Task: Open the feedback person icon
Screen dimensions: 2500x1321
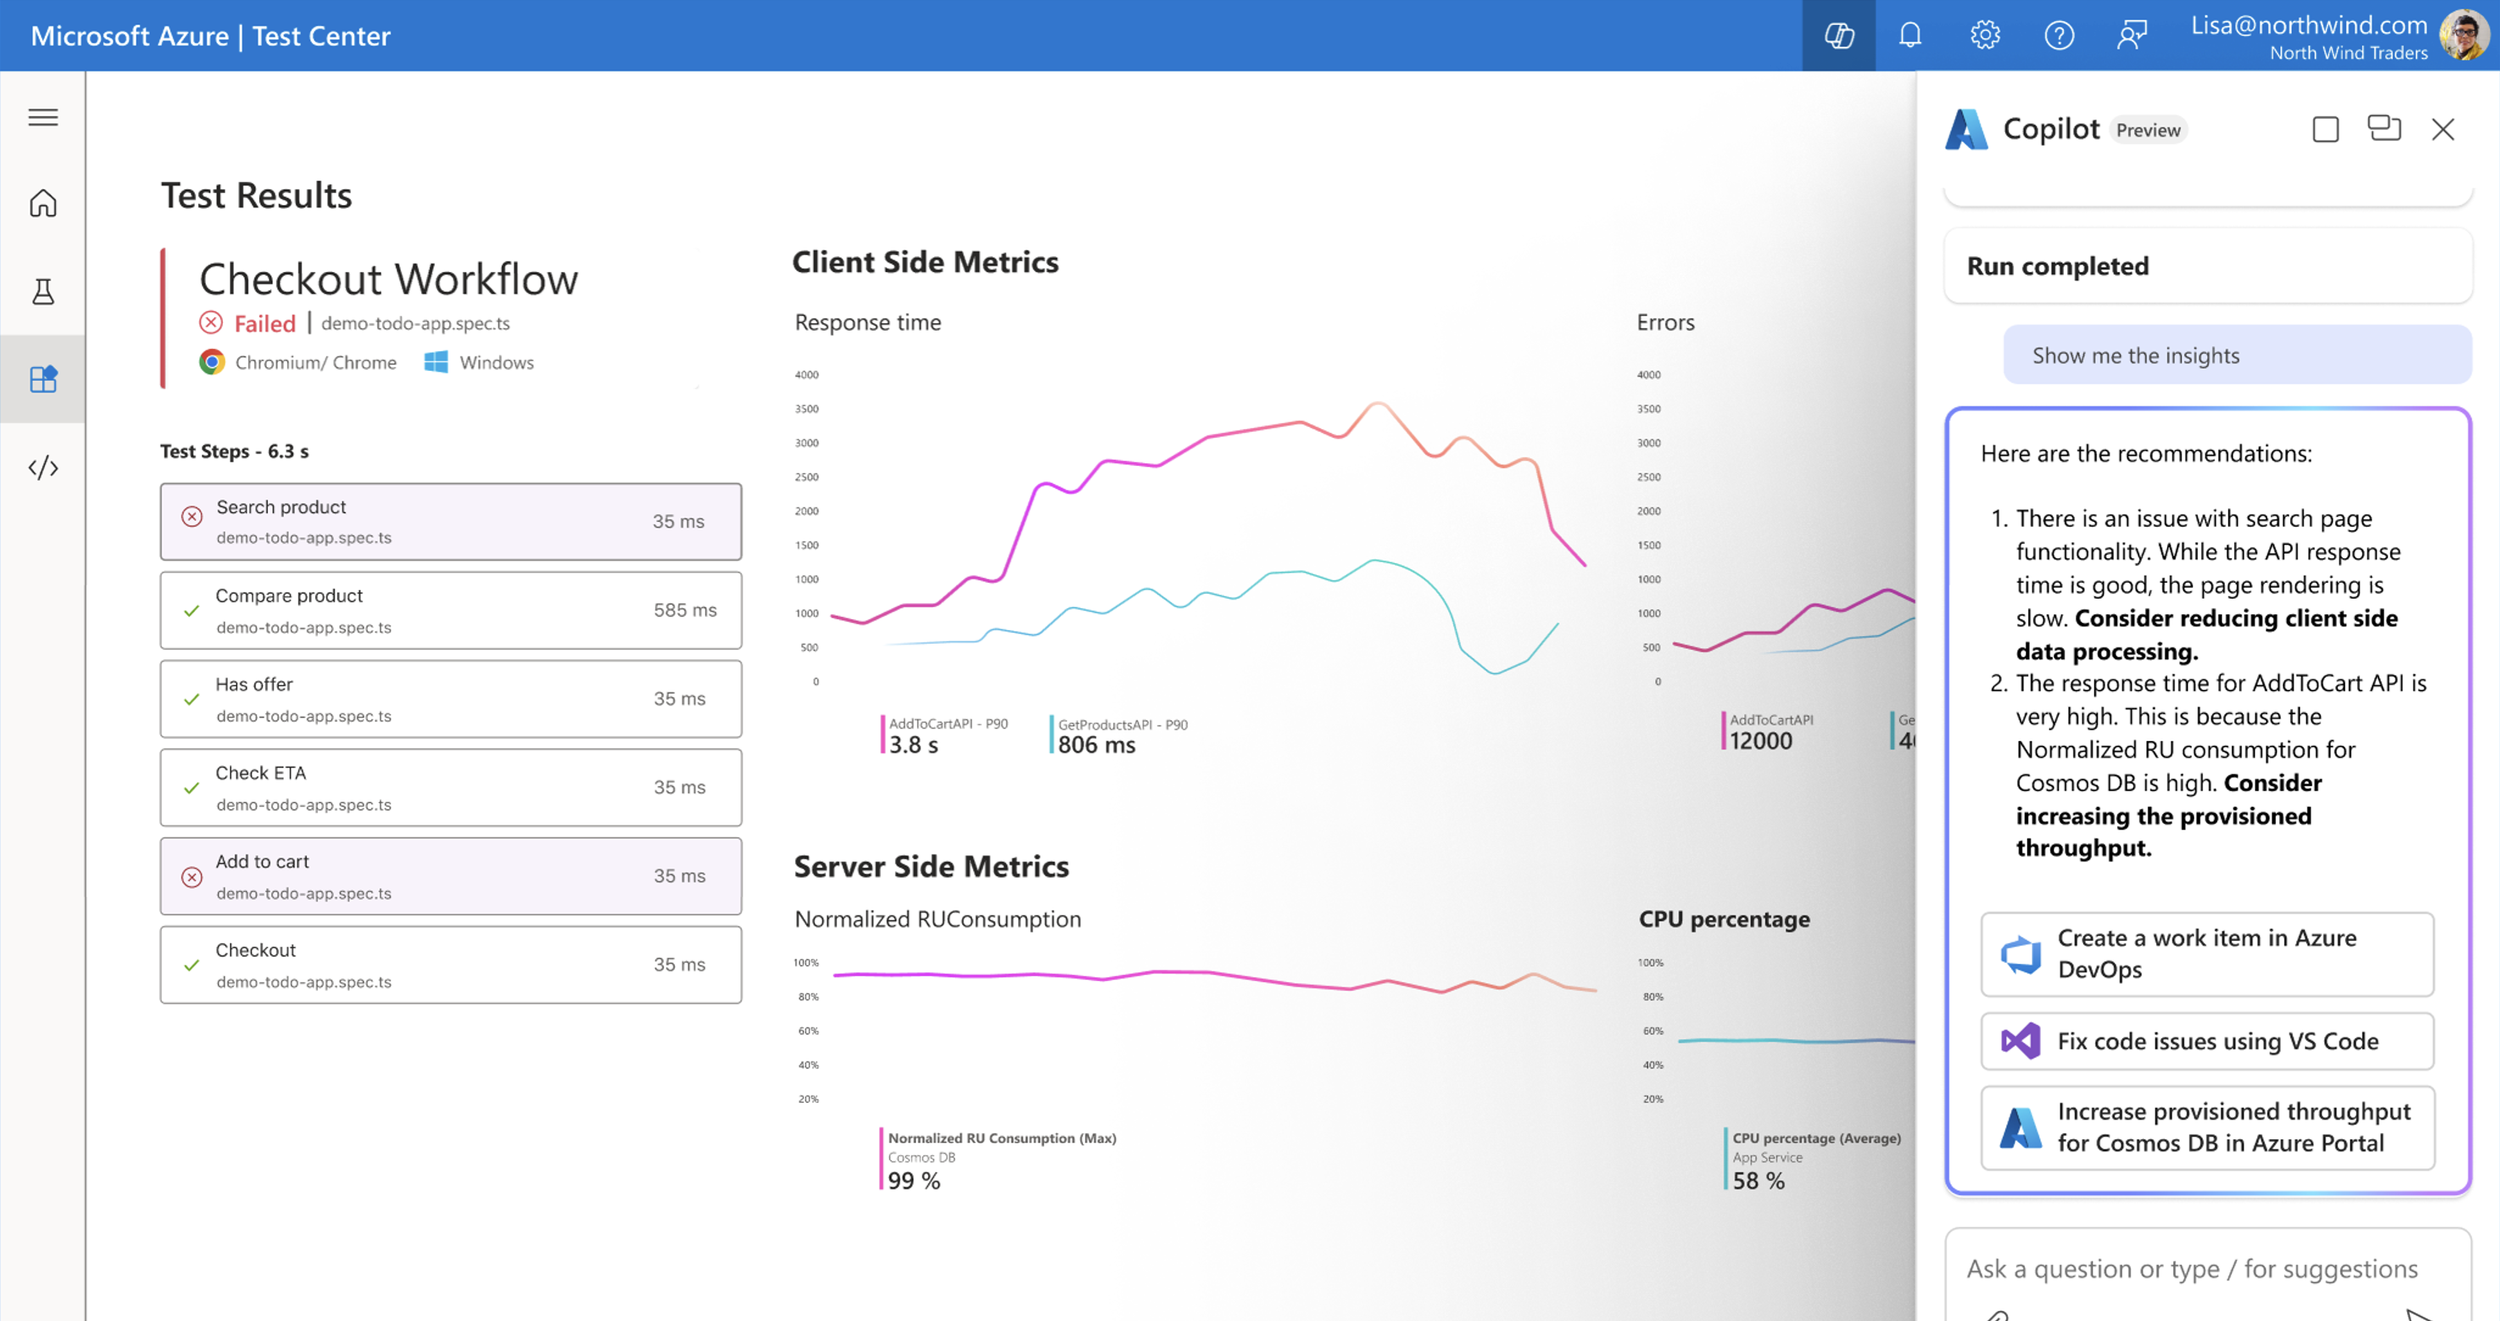Action: (x=2132, y=36)
